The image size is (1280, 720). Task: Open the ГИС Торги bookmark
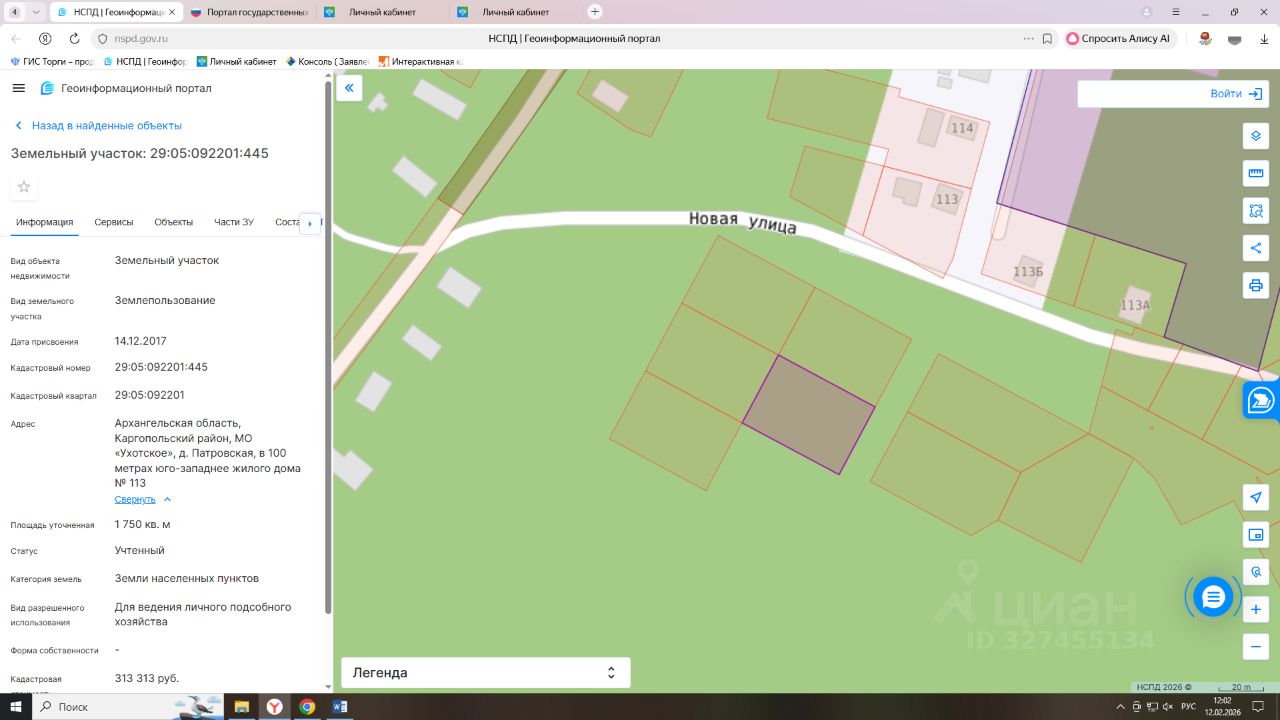coord(52,61)
